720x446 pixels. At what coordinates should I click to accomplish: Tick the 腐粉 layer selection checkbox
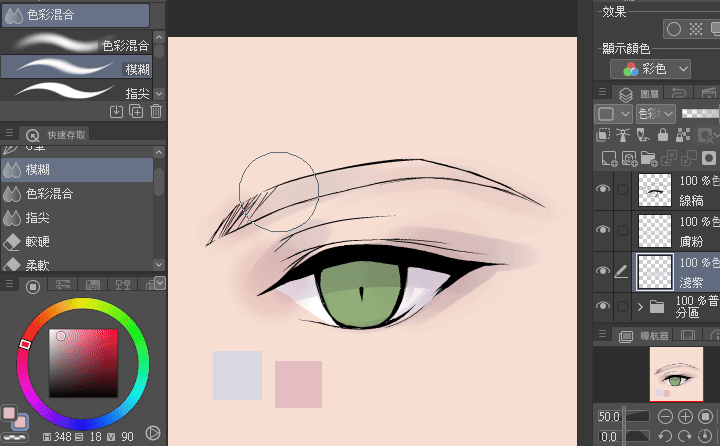coord(623,230)
